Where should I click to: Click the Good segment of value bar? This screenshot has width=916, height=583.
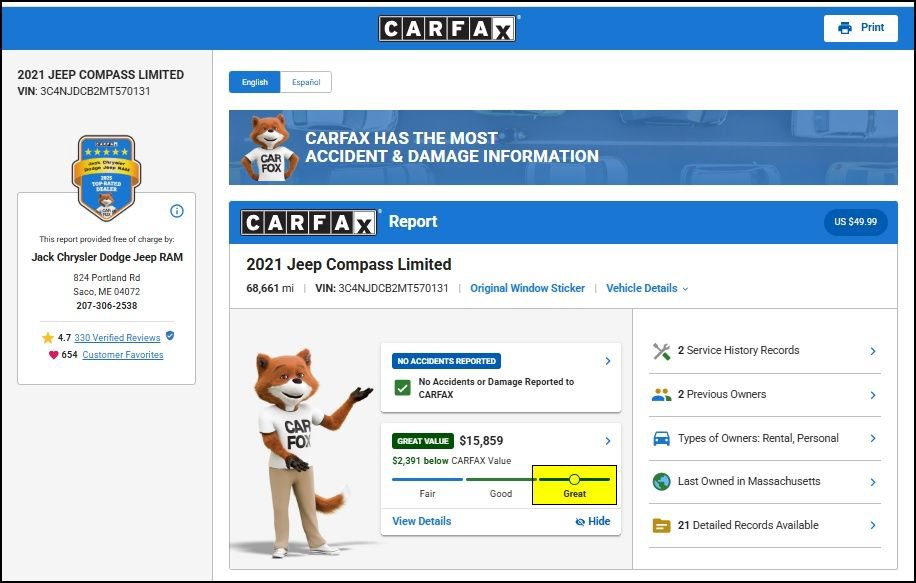click(501, 480)
